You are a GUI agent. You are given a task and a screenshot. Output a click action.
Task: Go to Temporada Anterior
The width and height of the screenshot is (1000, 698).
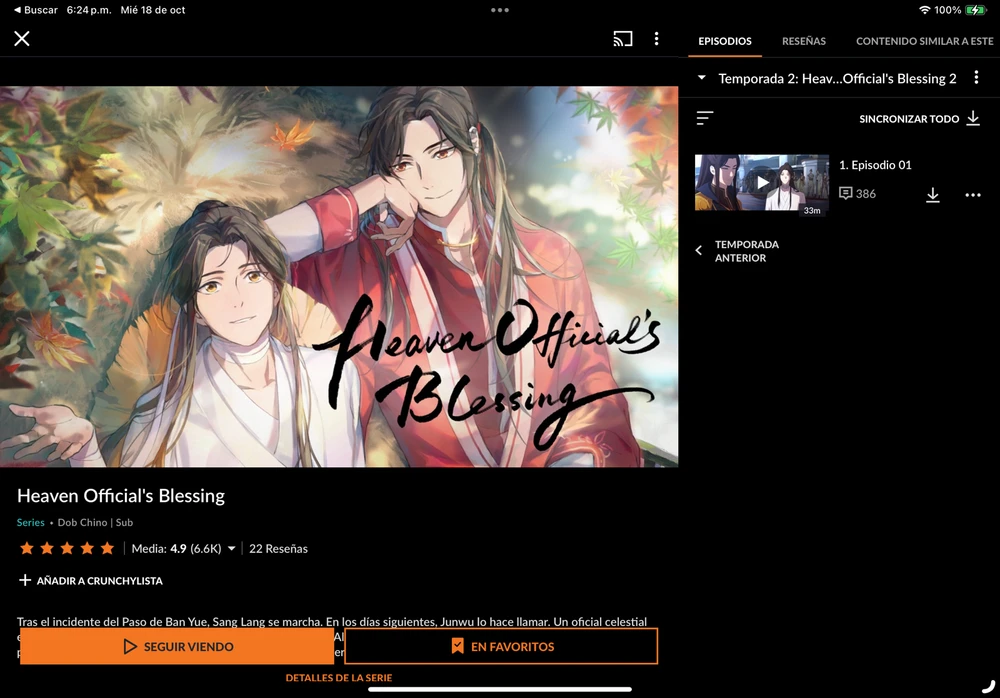click(738, 251)
